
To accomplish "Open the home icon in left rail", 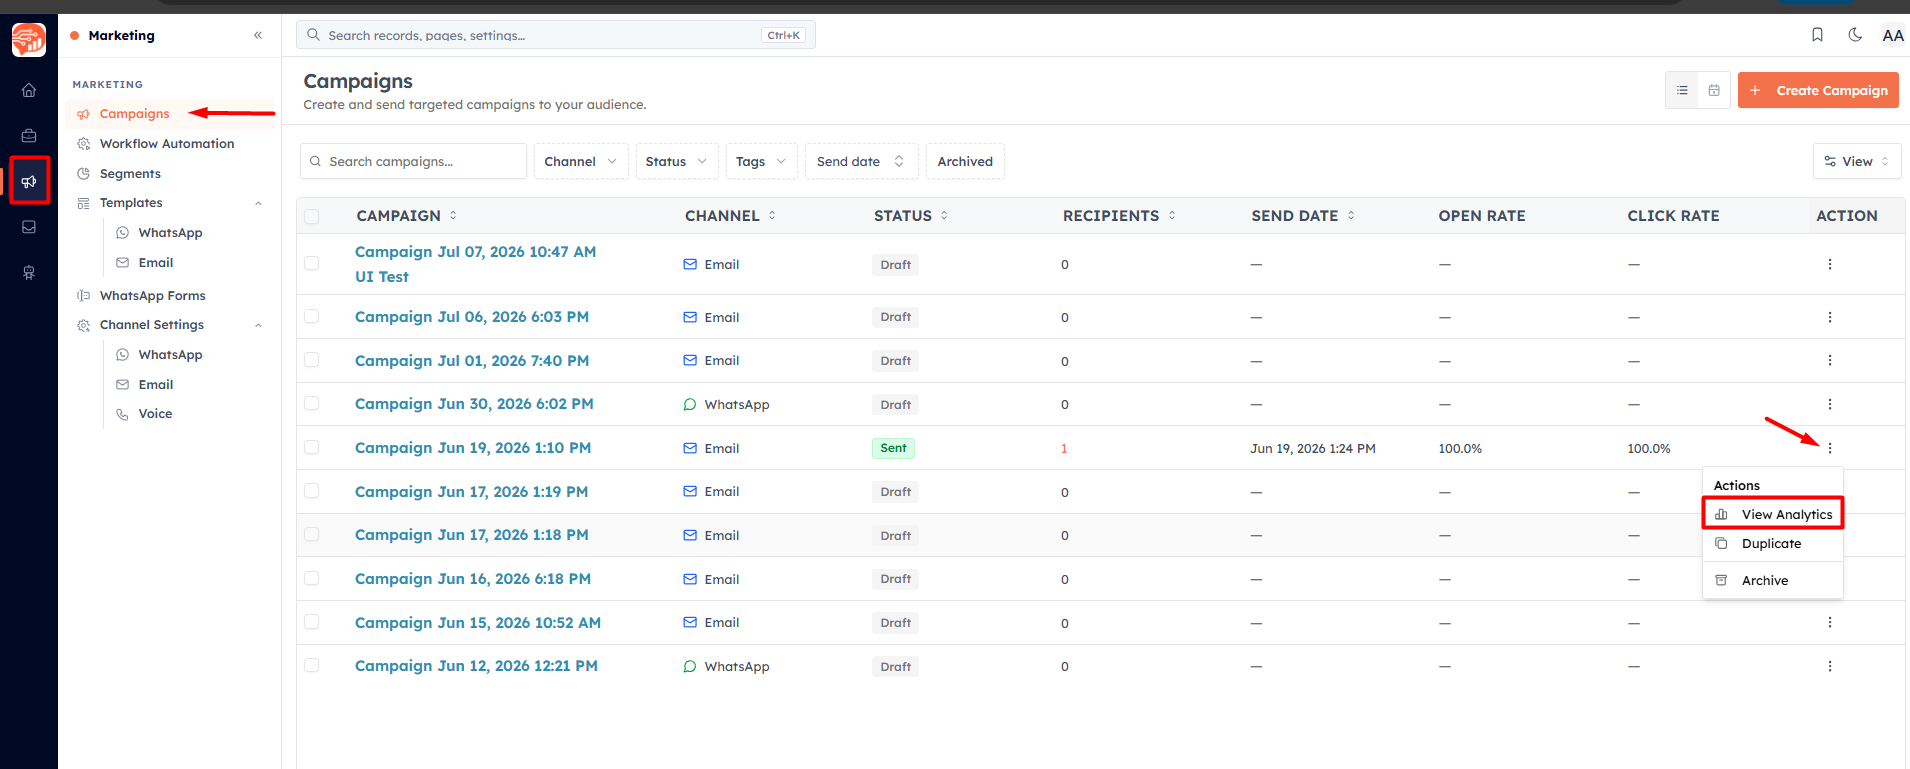I will tap(29, 90).
